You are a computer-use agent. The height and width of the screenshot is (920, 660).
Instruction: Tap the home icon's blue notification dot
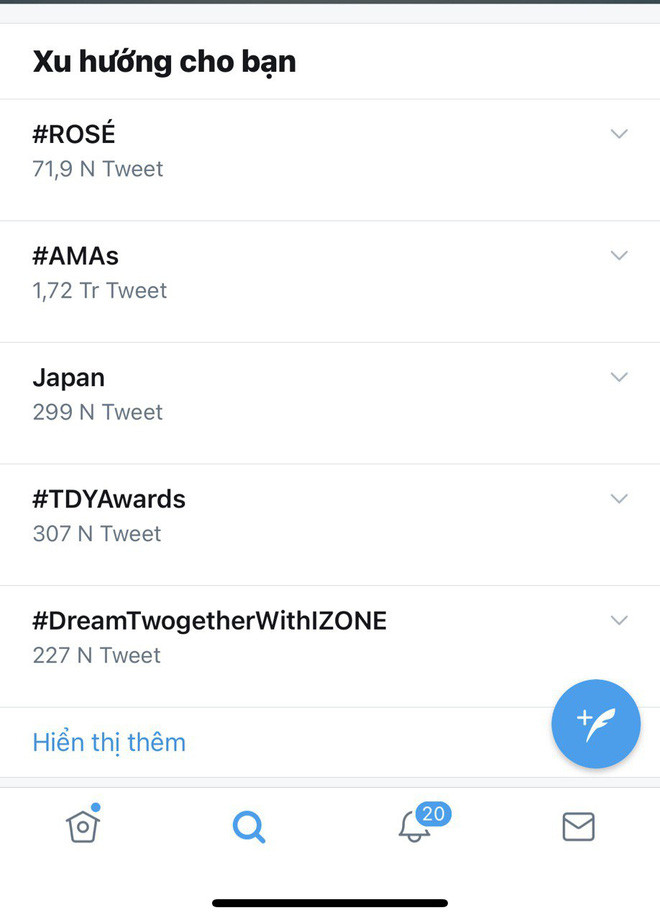pyautogui.click(x=98, y=807)
